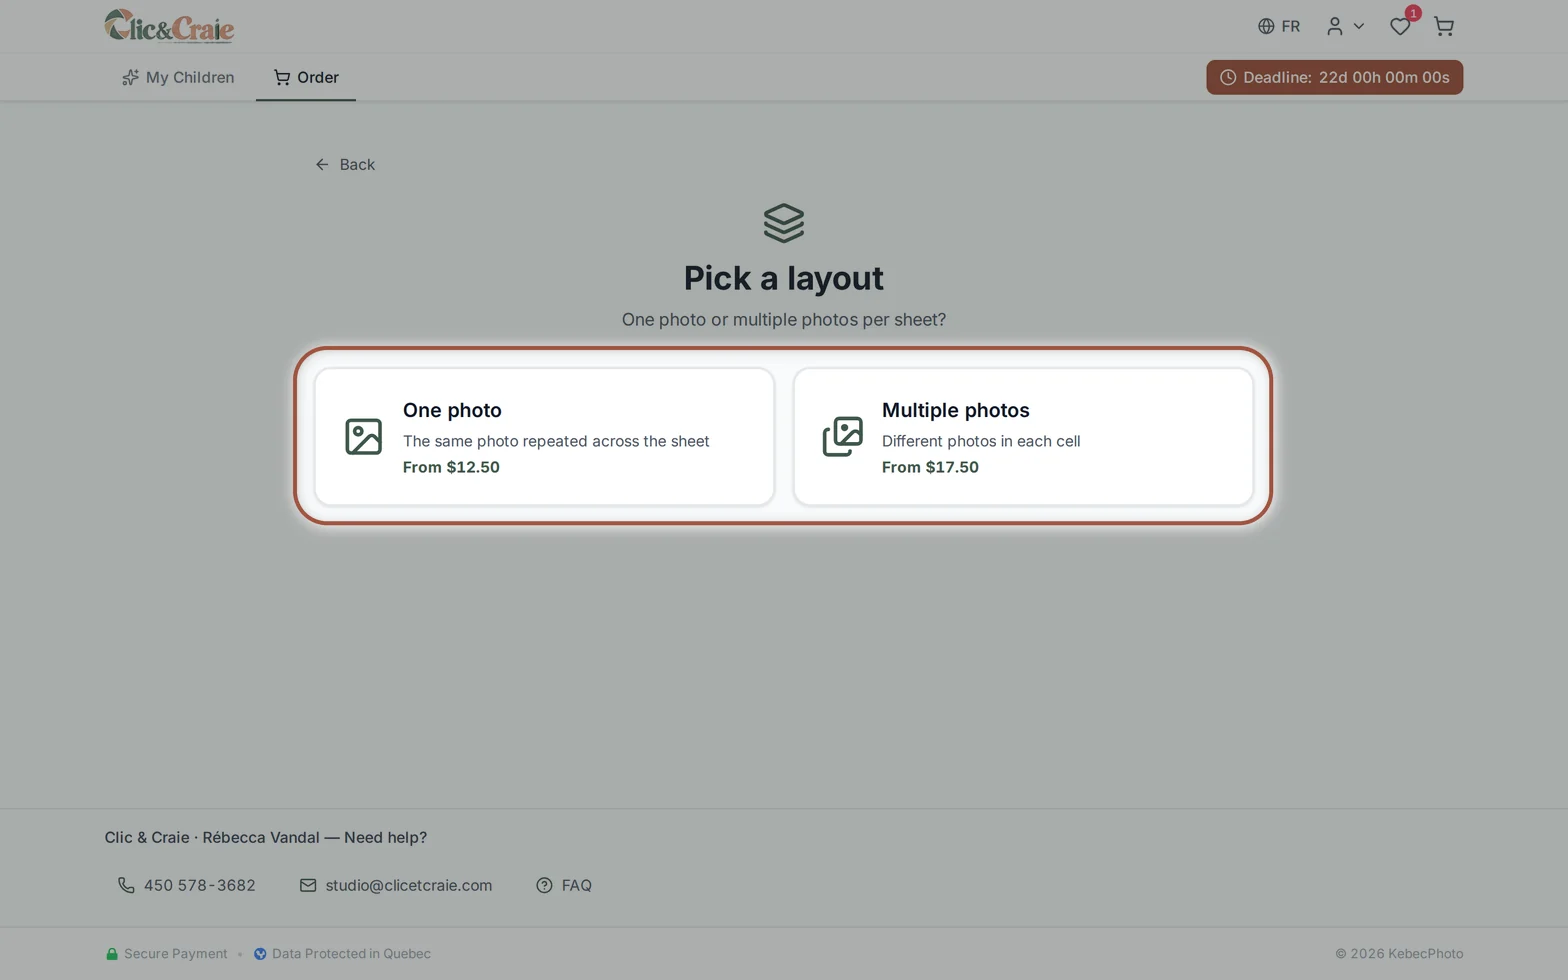Click the stacked images icon in Multiple photos card

tap(842, 437)
